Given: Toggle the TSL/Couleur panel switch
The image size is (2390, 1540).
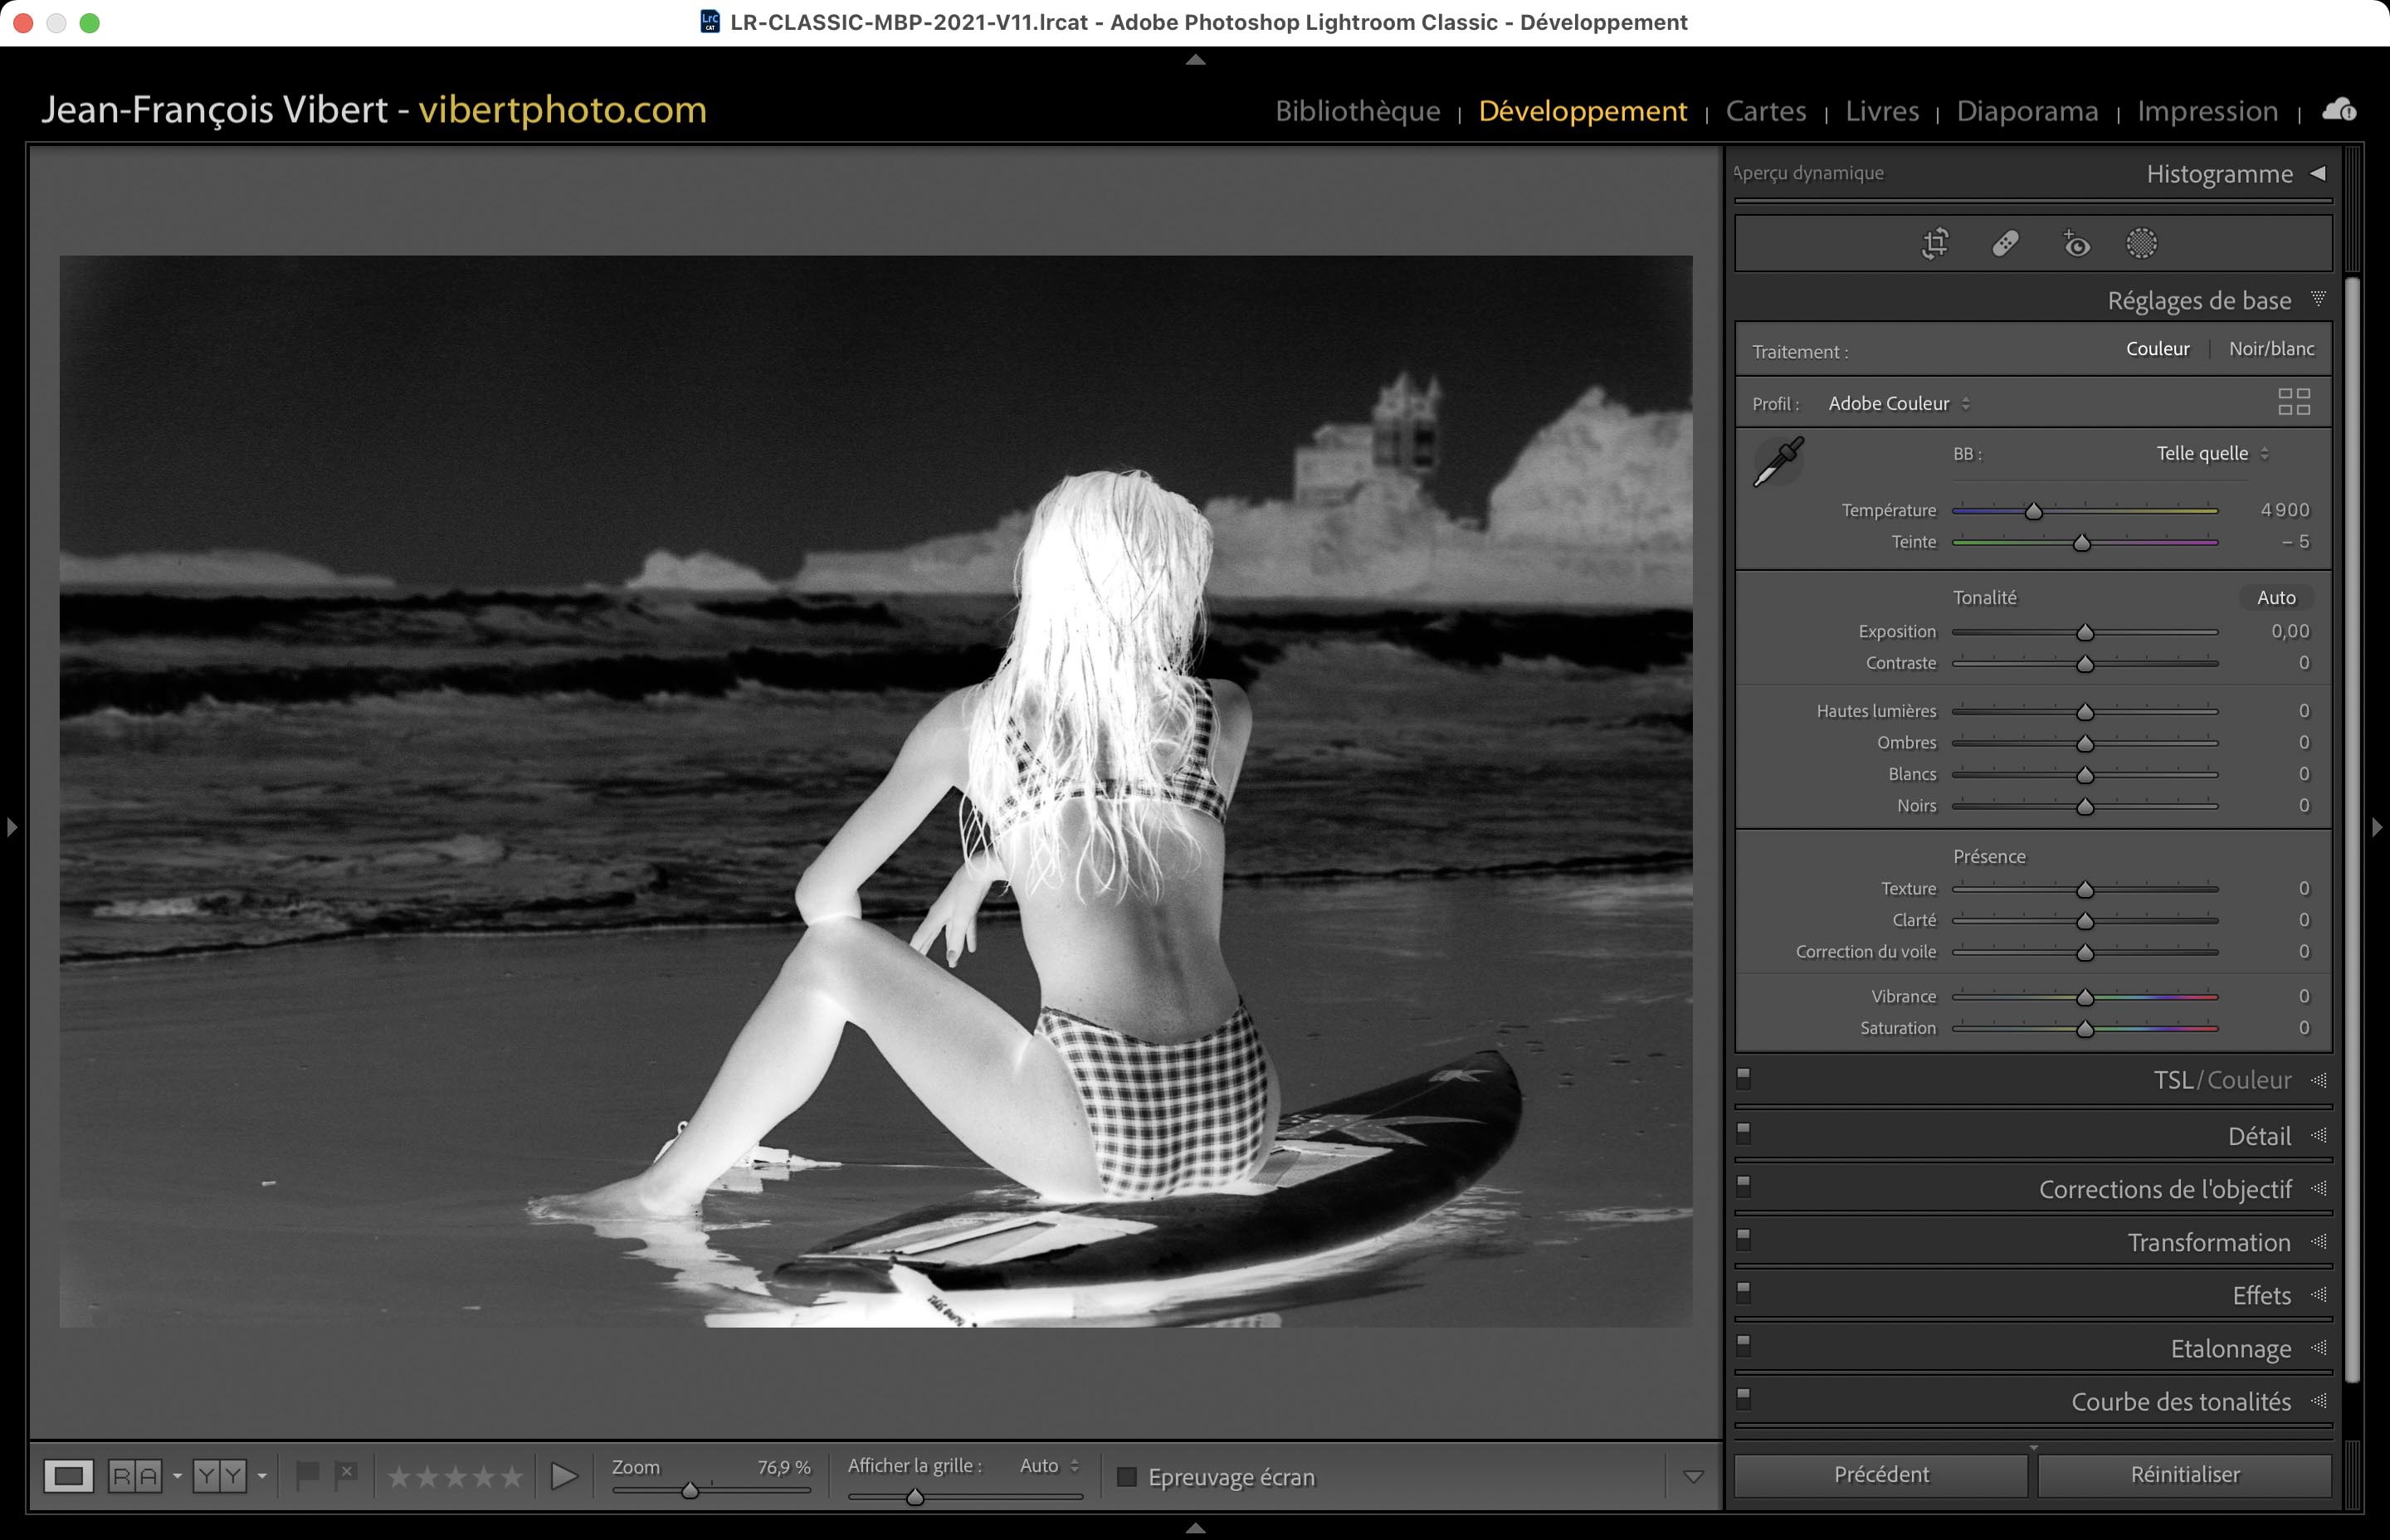Looking at the screenshot, I should pos(1744,1078).
